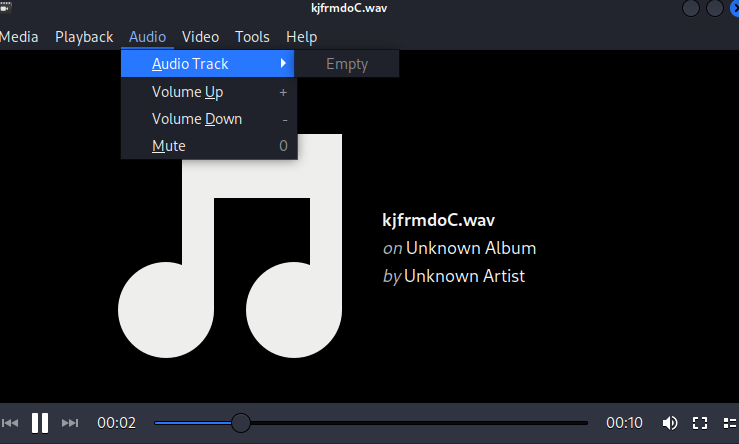Toggle fullscreen mode icon
The width and height of the screenshot is (739, 444).
click(700, 423)
